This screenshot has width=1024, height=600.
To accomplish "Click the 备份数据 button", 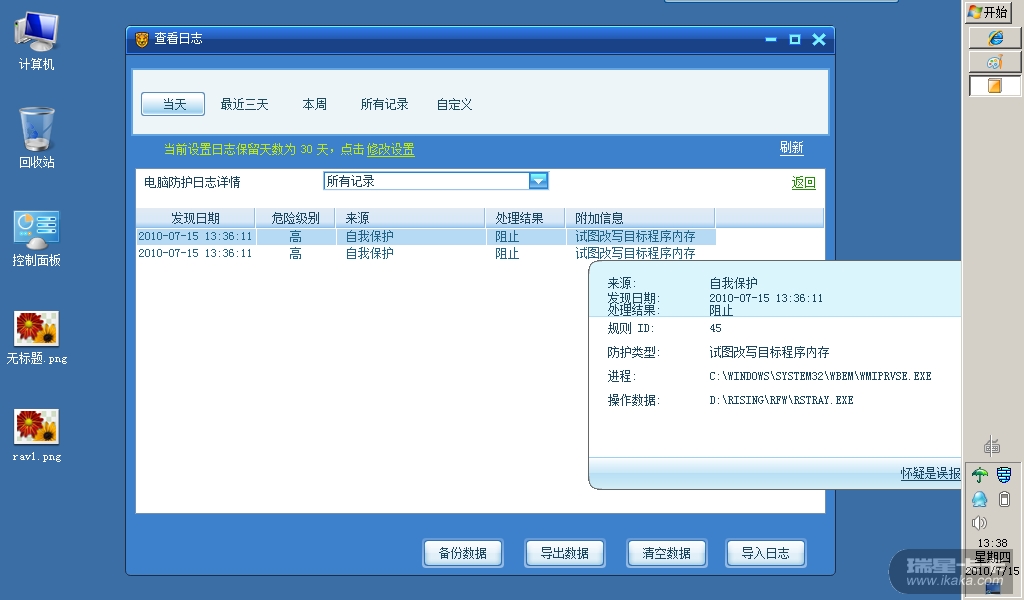I will 462,554.
